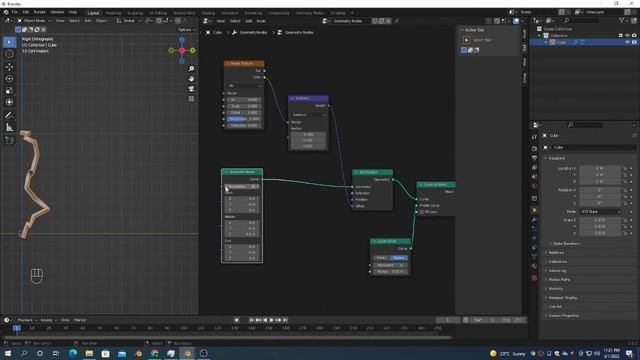Jump to the last frame in timeline

tap(285, 320)
